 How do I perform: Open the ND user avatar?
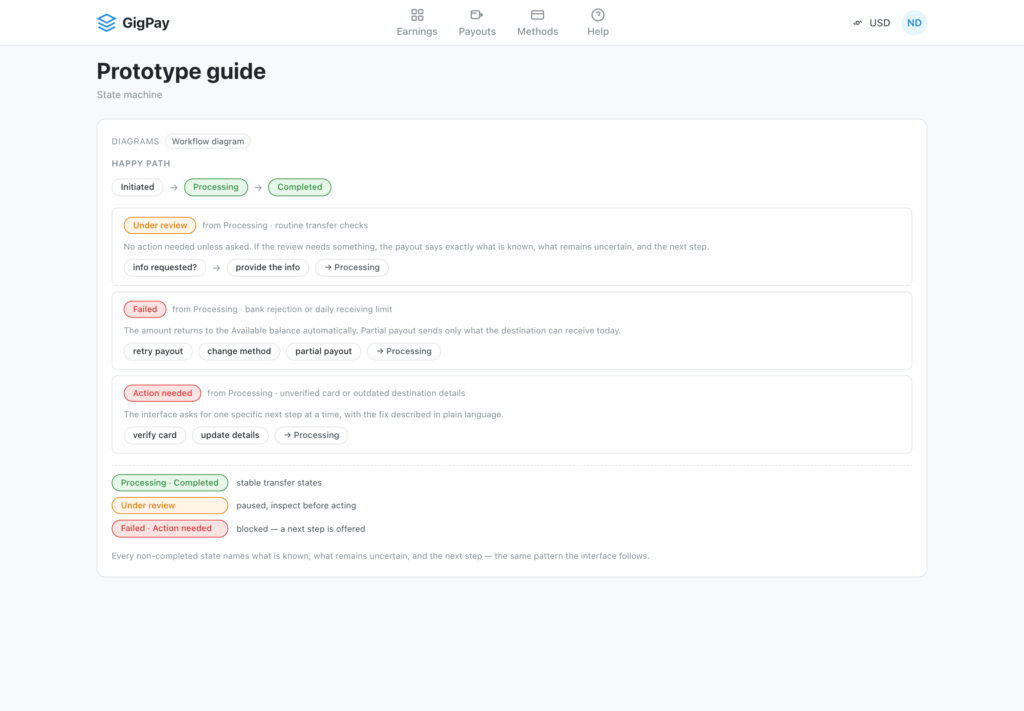pos(914,23)
